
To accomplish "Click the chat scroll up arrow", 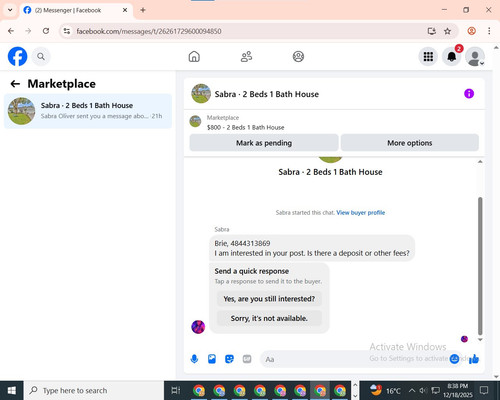I will 480,162.
